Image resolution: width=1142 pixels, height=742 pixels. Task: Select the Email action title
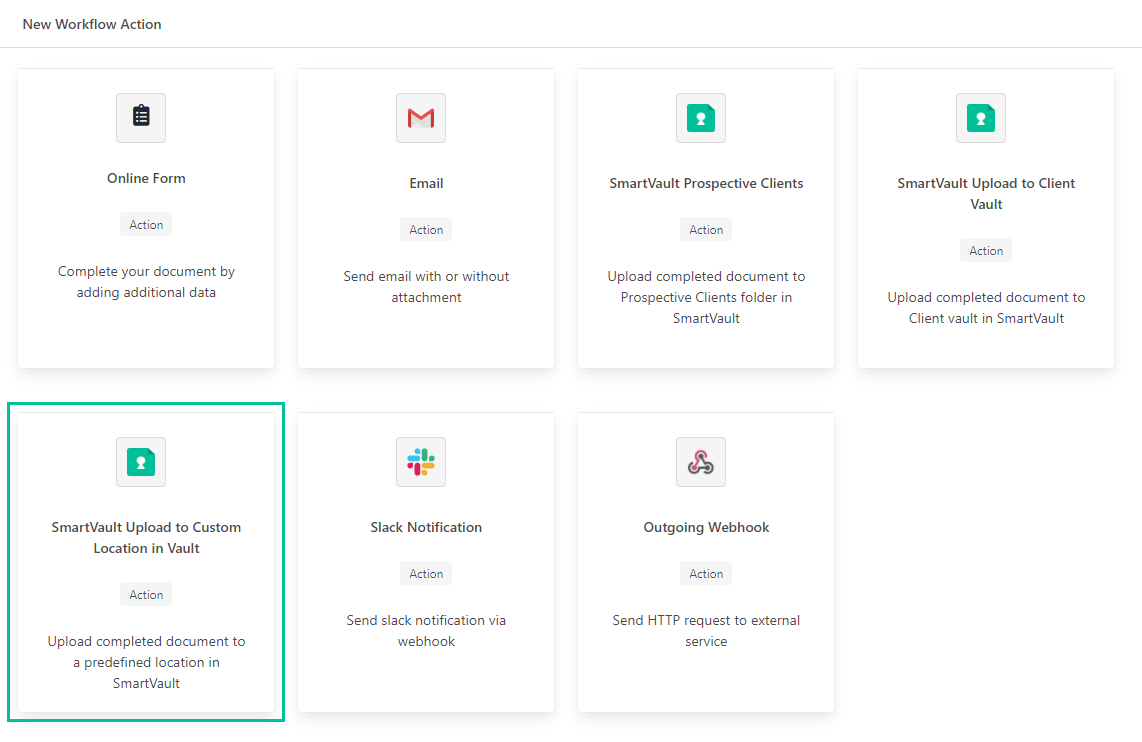pyautogui.click(x=426, y=183)
